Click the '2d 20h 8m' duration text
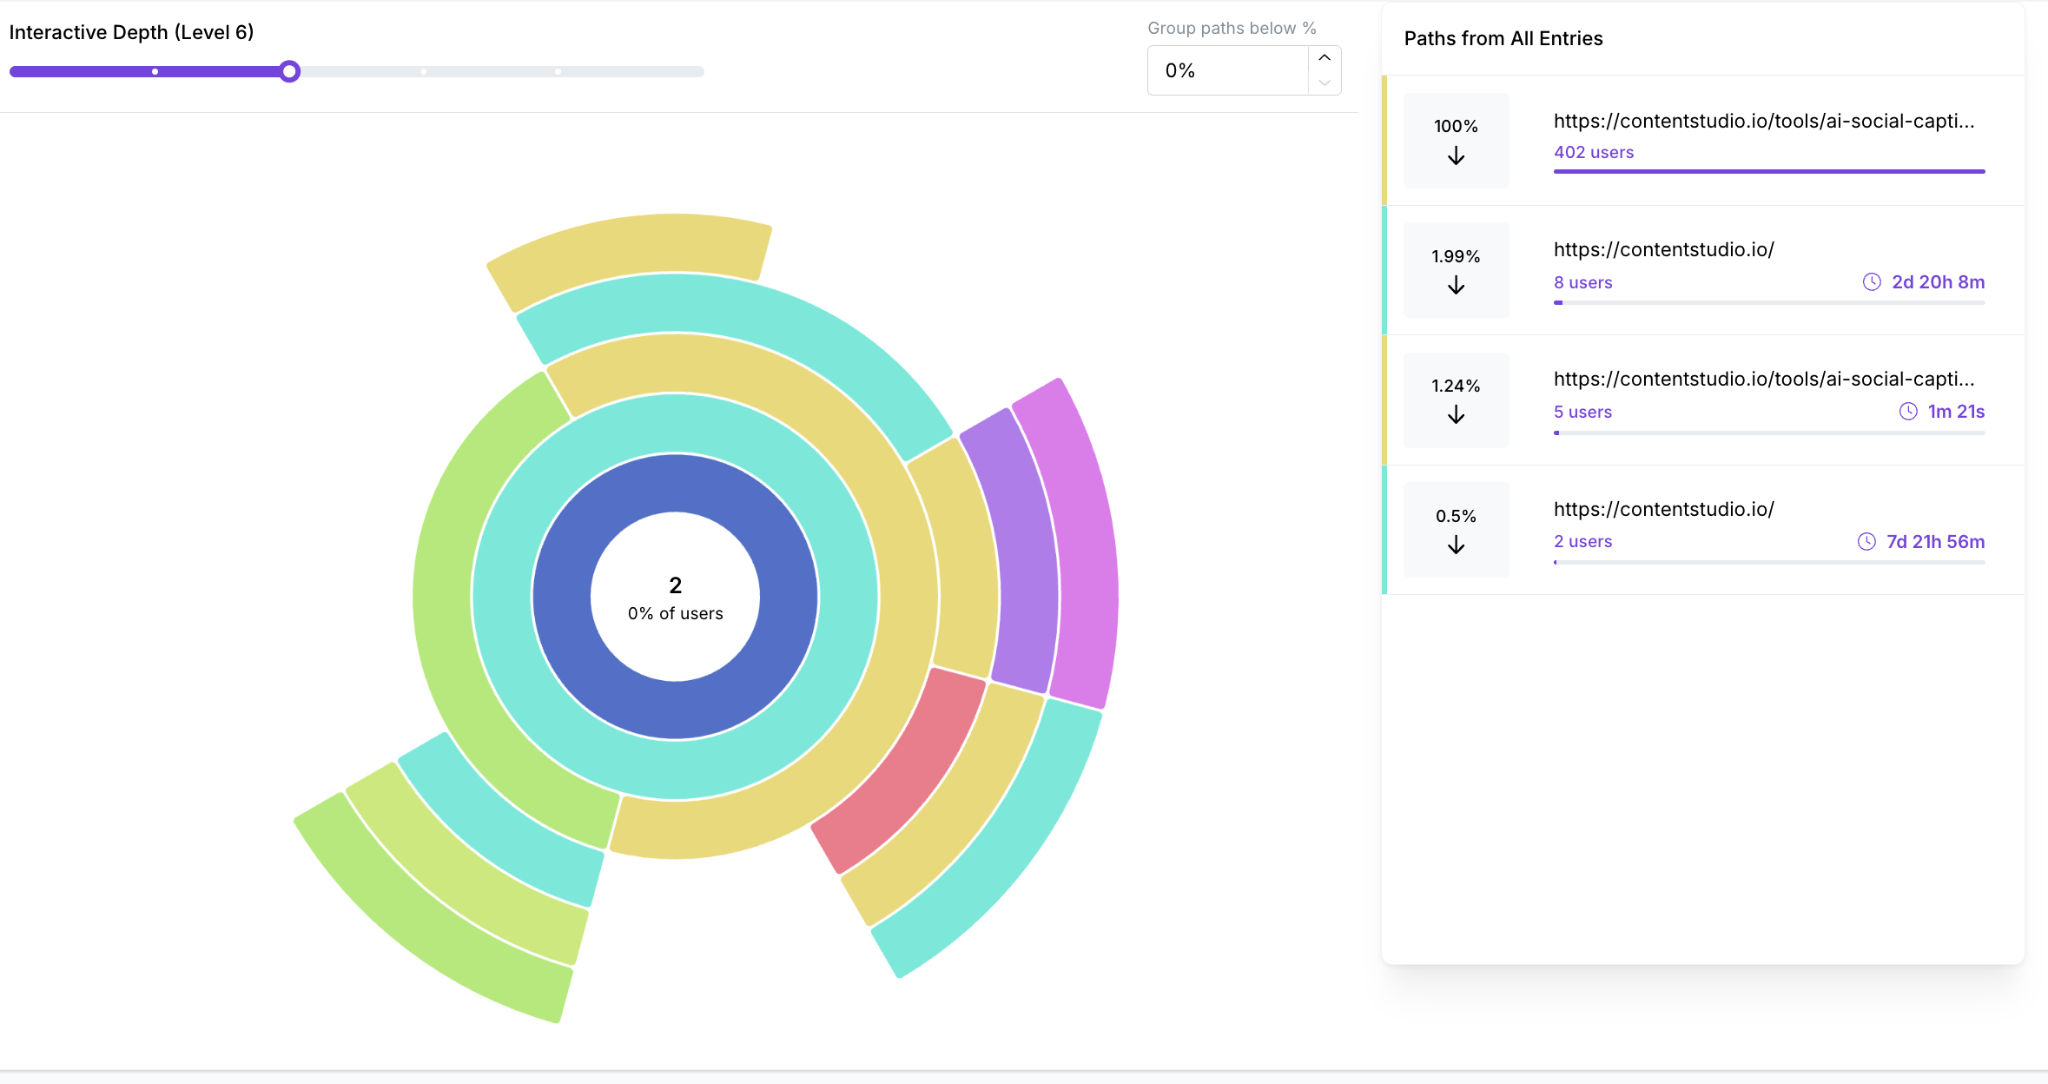This screenshot has height=1084, width=2048. click(1938, 282)
